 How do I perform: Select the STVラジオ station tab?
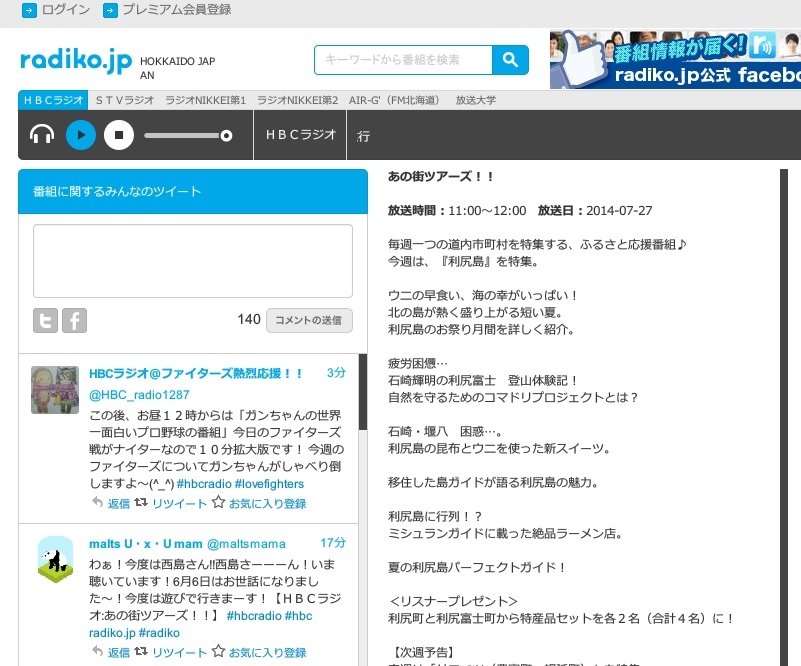tap(125, 101)
